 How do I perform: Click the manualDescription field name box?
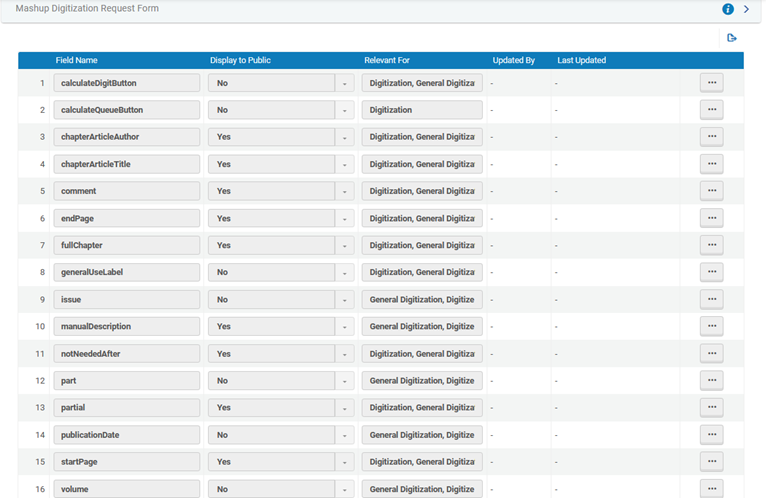point(127,326)
